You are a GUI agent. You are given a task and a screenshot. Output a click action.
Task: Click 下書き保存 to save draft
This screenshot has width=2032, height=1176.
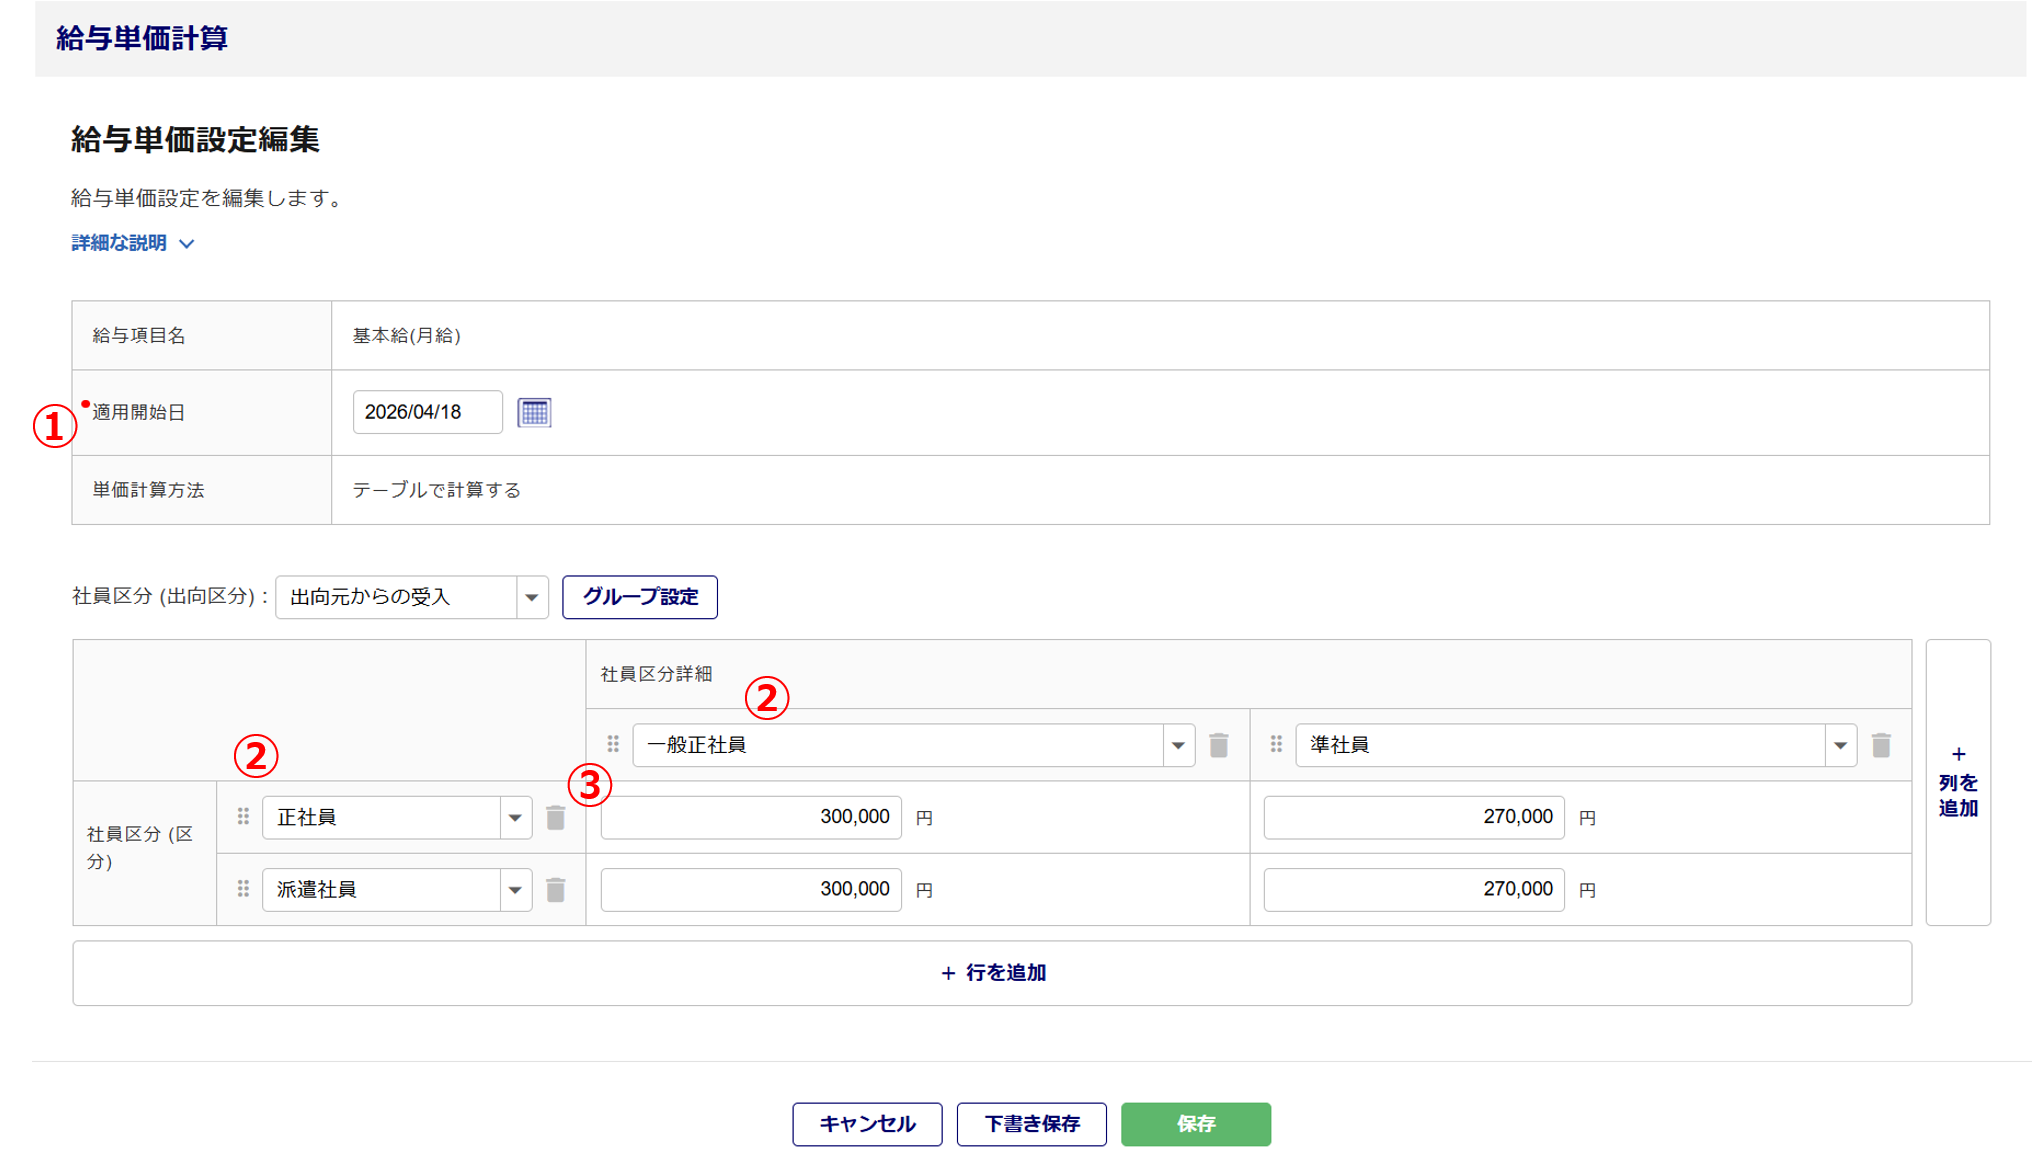1031,1124
